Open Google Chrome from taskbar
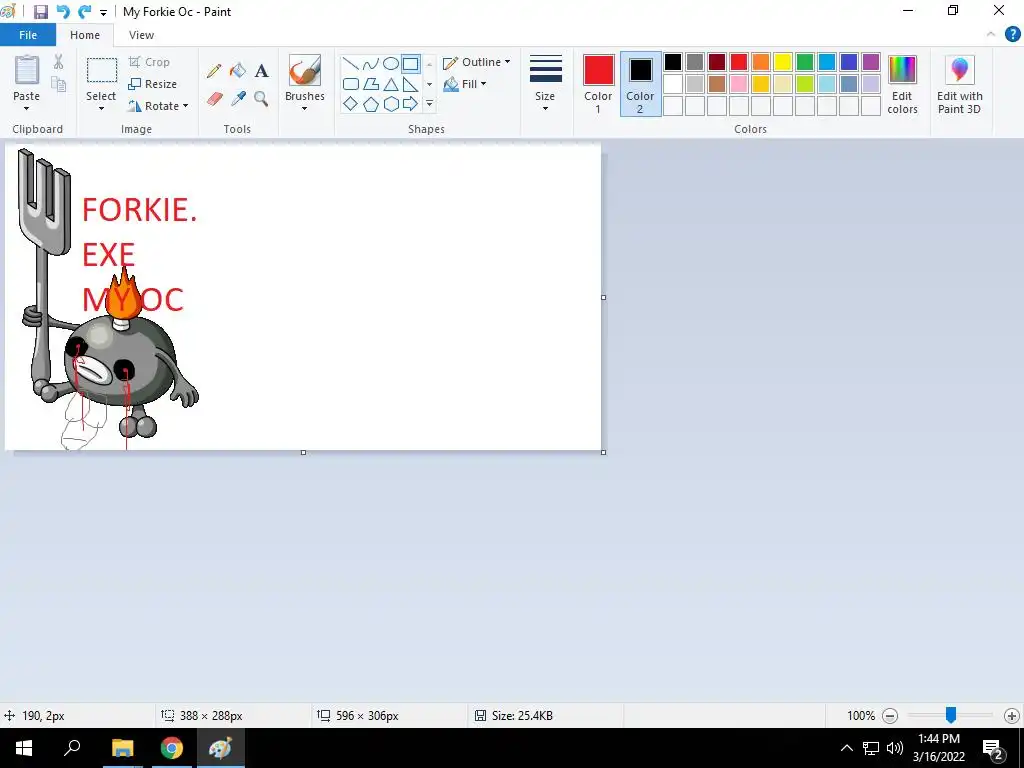This screenshot has width=1024, height=768. point(172,748)
